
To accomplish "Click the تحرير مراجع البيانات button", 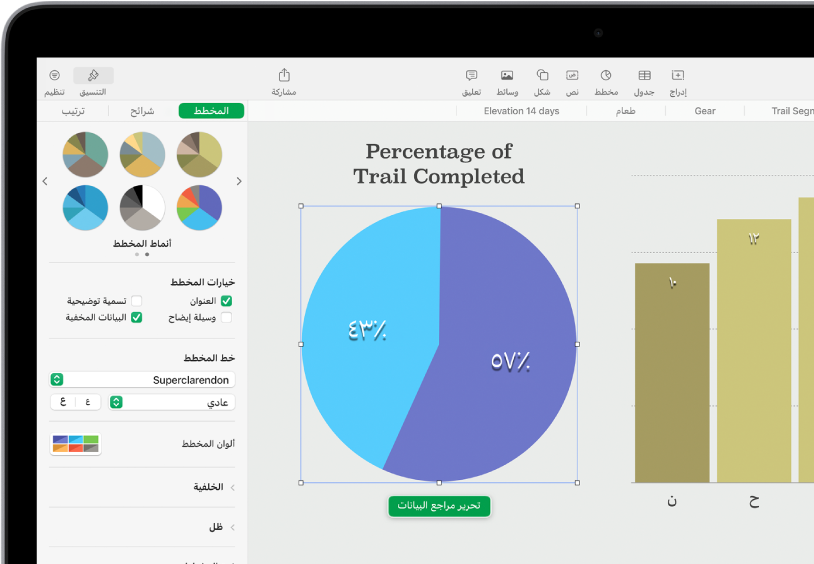I will [439, 506].
